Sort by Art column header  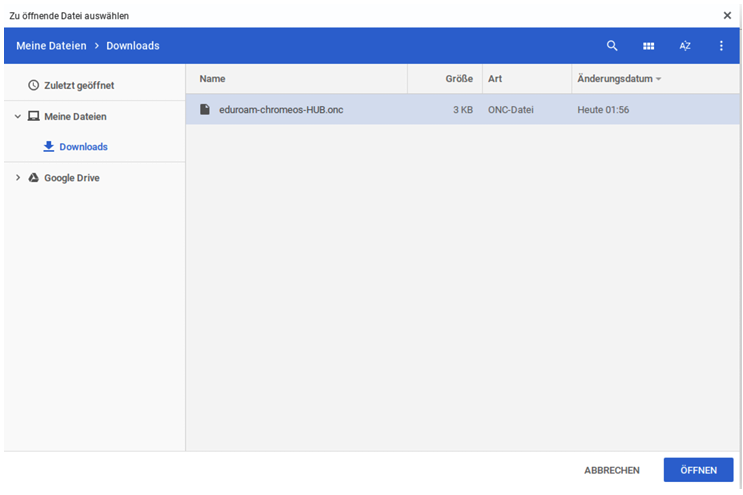[x=495, y=79]
